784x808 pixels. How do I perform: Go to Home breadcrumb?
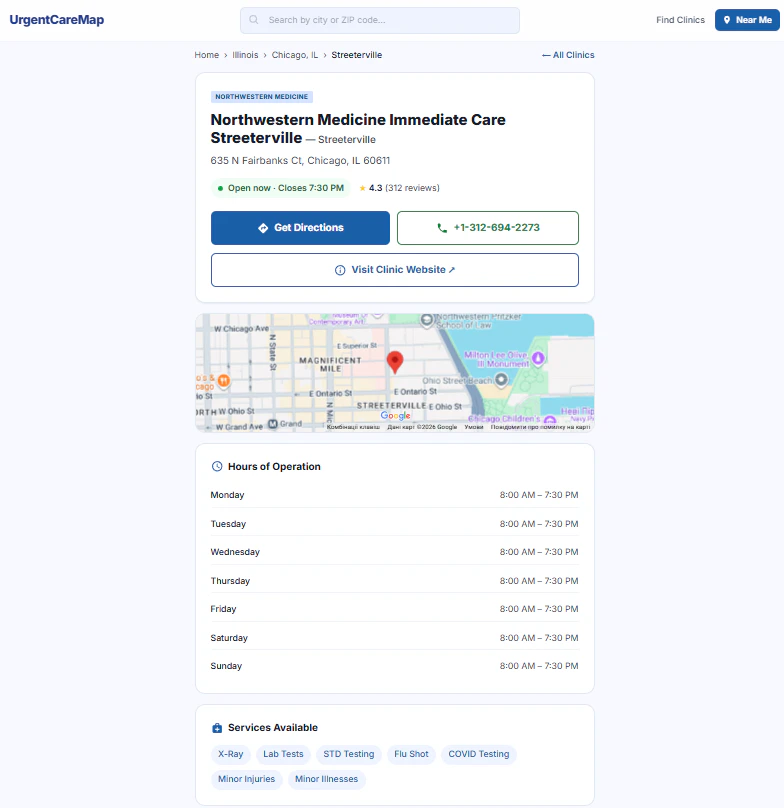[x=206, y=55]
